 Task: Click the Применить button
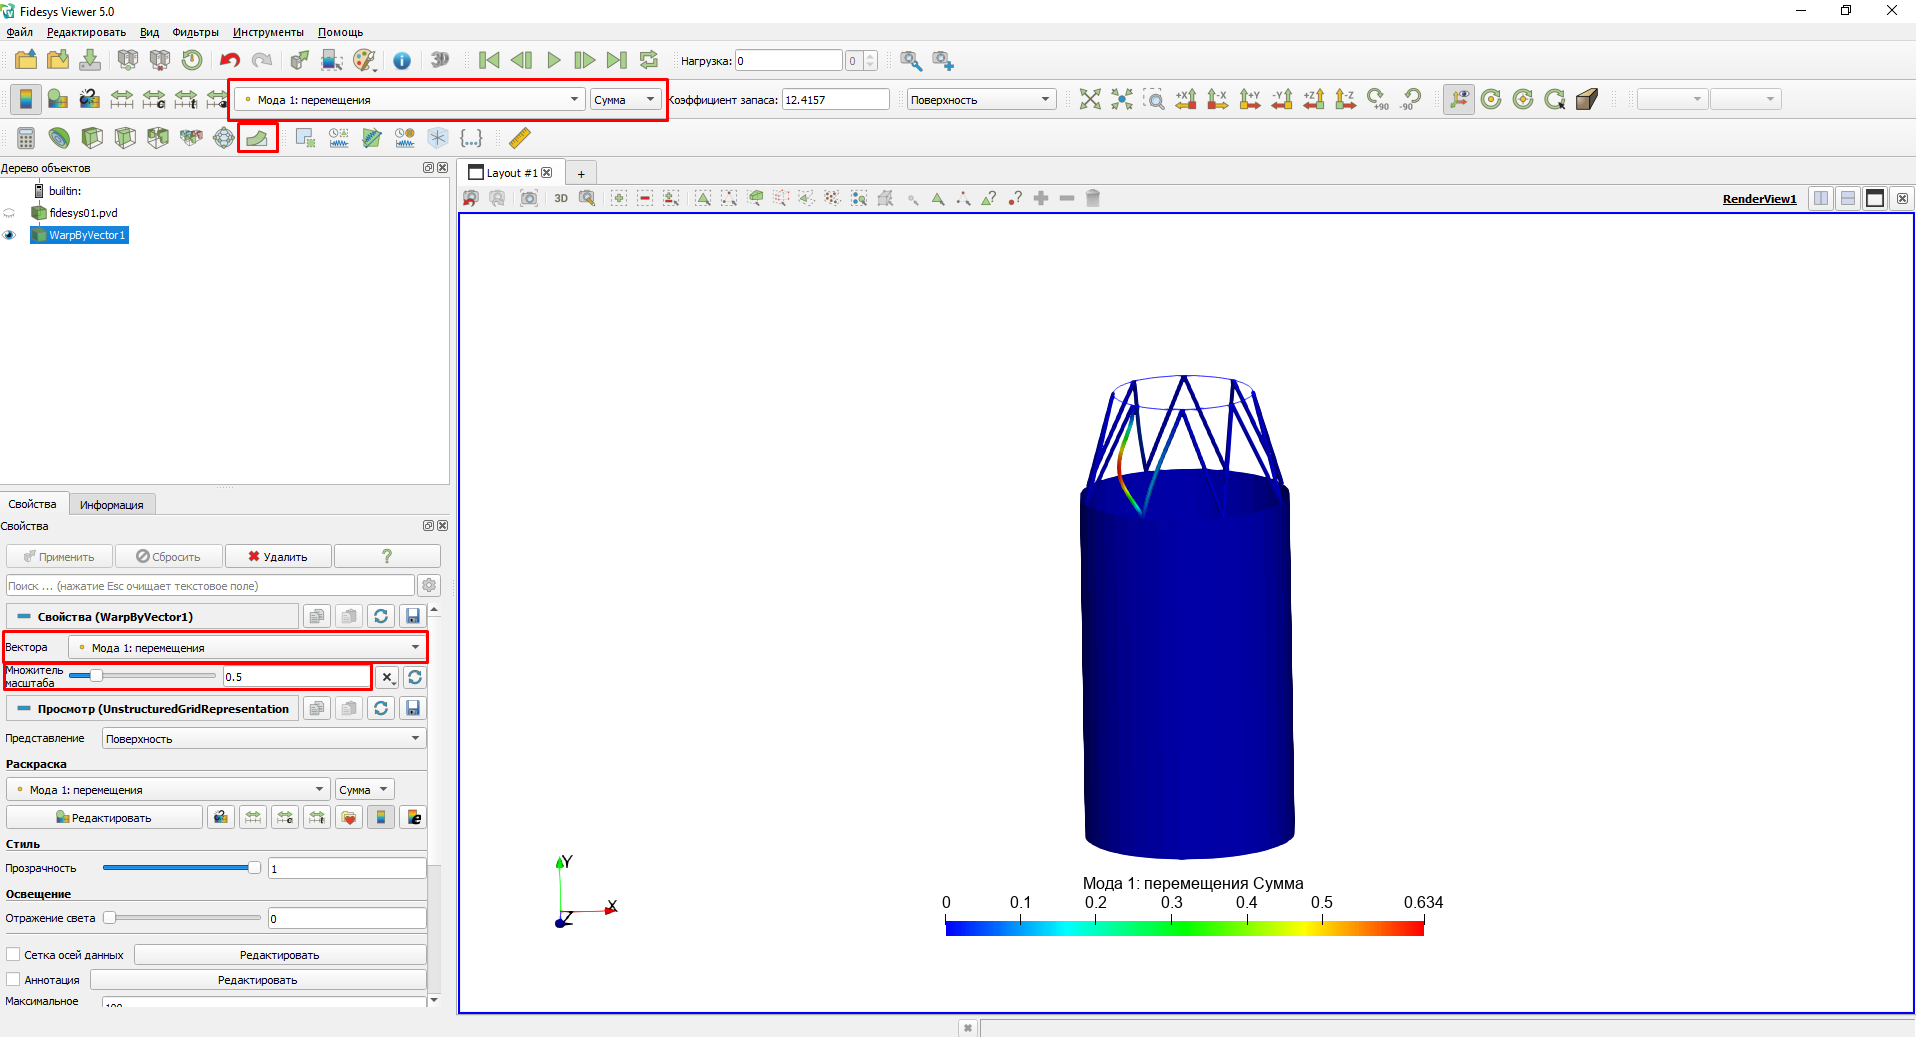pos(59,556)
